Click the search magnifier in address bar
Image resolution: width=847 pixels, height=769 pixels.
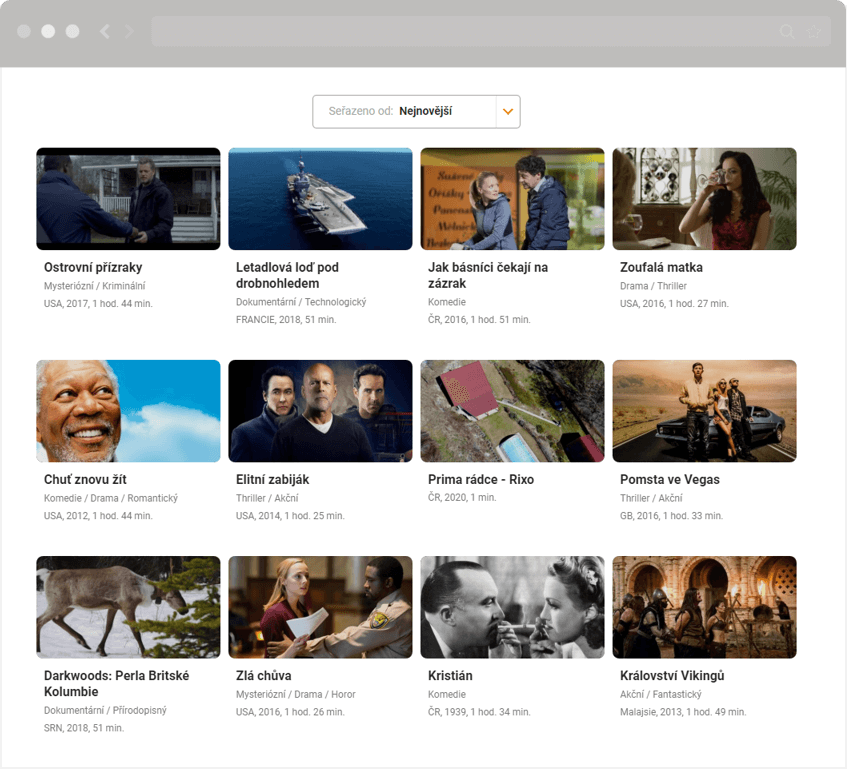pyautogui.click(x=787, y=31)
